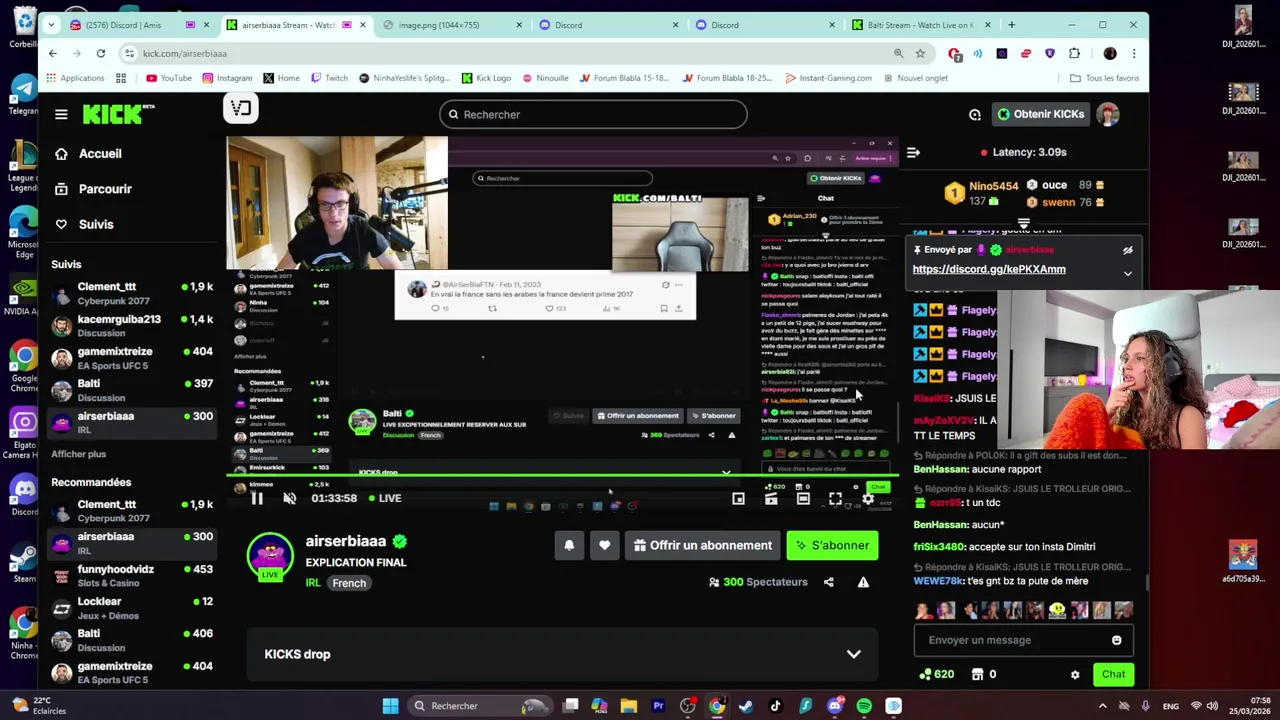The image size is (1280, 720).
Task: Open the Kick hamburger sidebar menu
Action: coord(61,114)
